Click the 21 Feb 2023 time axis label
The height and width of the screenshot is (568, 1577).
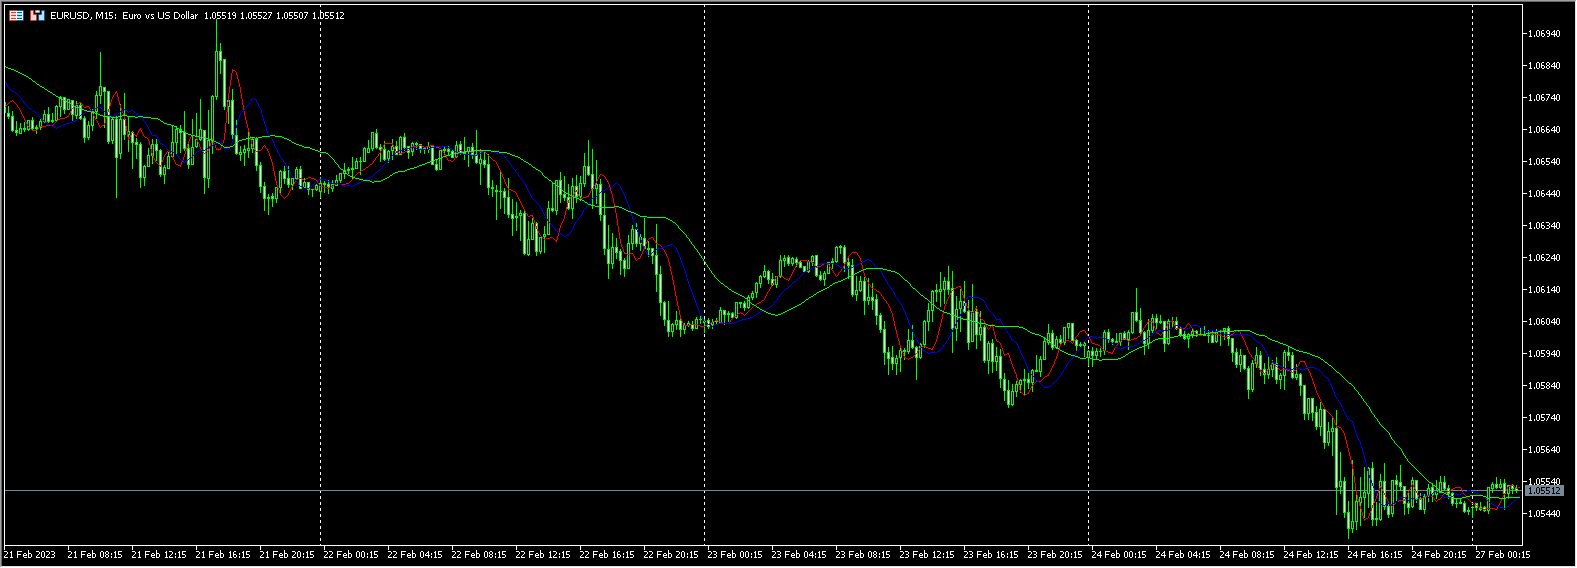click(30, 554)
